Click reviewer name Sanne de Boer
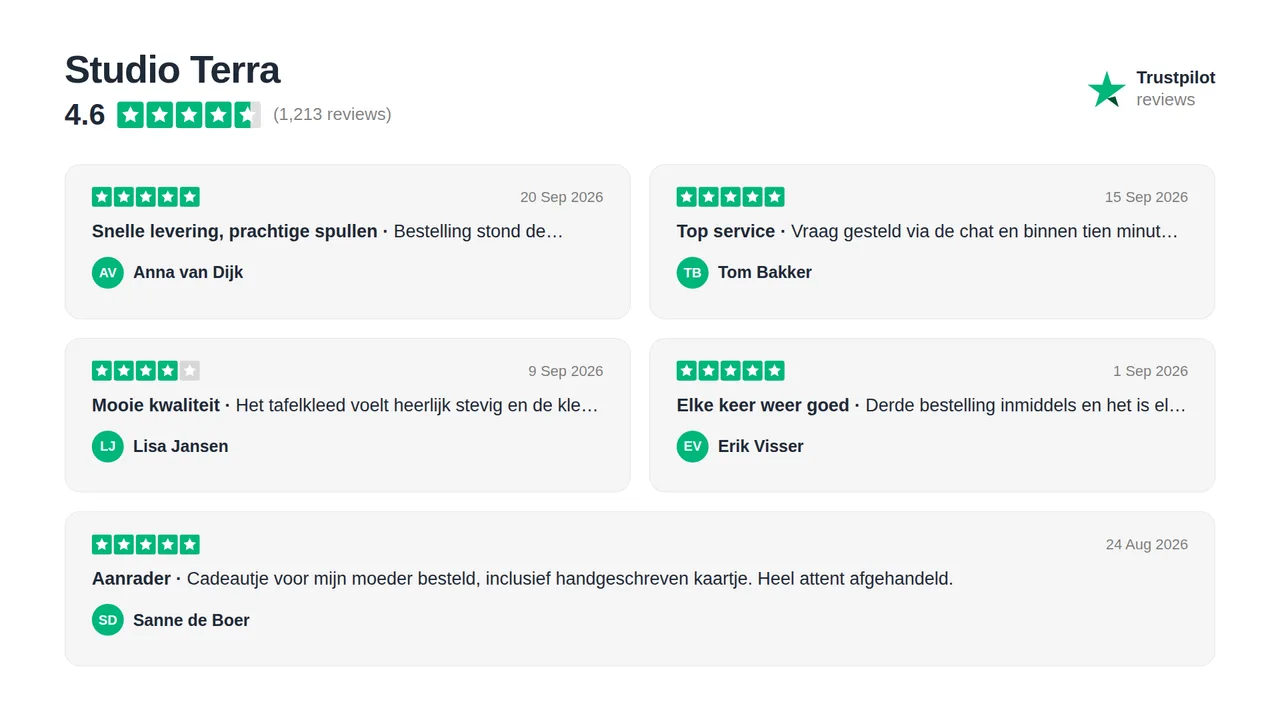1280x720 pixels. coord(191,620)
